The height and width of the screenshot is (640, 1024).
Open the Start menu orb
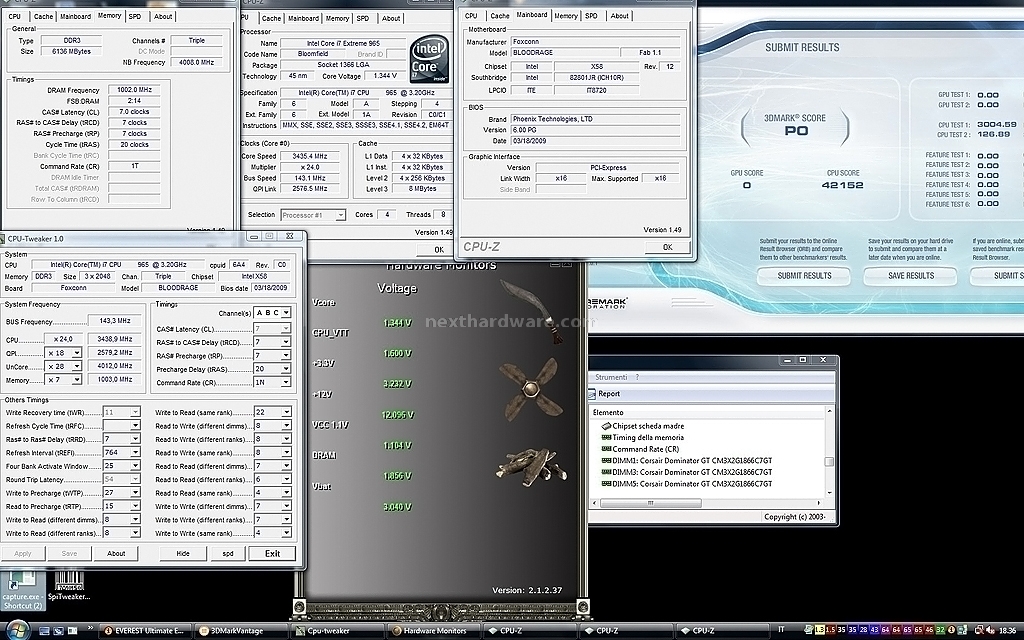(18, 629)
